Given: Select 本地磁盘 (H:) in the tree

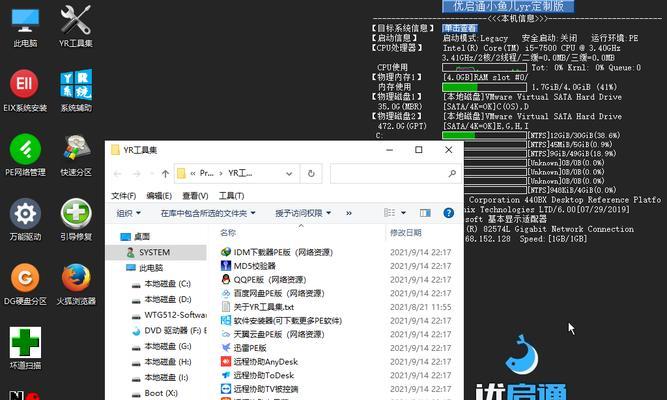Looking at the screenshot, I should tap(168, 362).
